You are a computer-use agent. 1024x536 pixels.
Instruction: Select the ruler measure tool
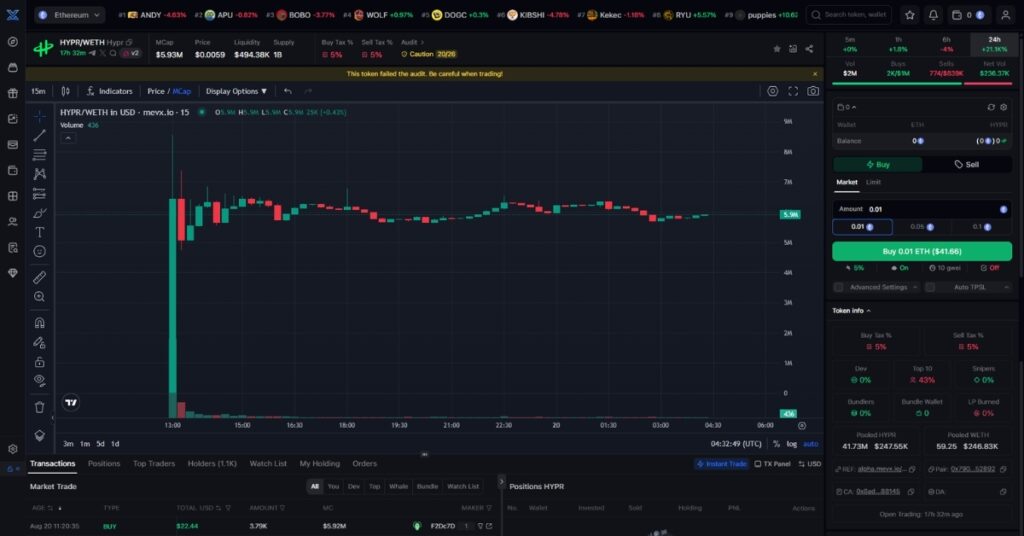click(39, 277)
